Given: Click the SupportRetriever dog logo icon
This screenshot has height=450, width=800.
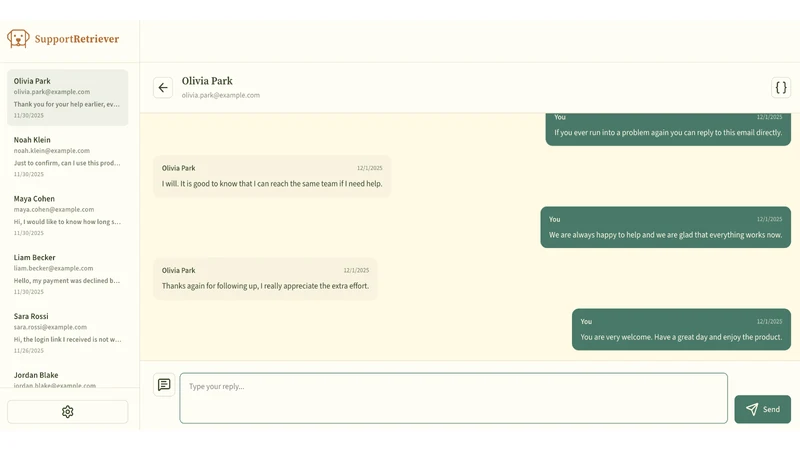Looking at the screenshot, I should click(x=18, y=39).
